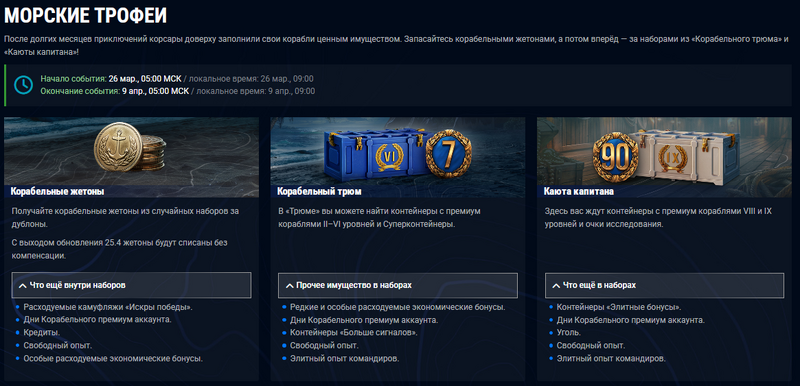
Task: Open the 'Каюта капитана' card title
Action: point(579,192)
